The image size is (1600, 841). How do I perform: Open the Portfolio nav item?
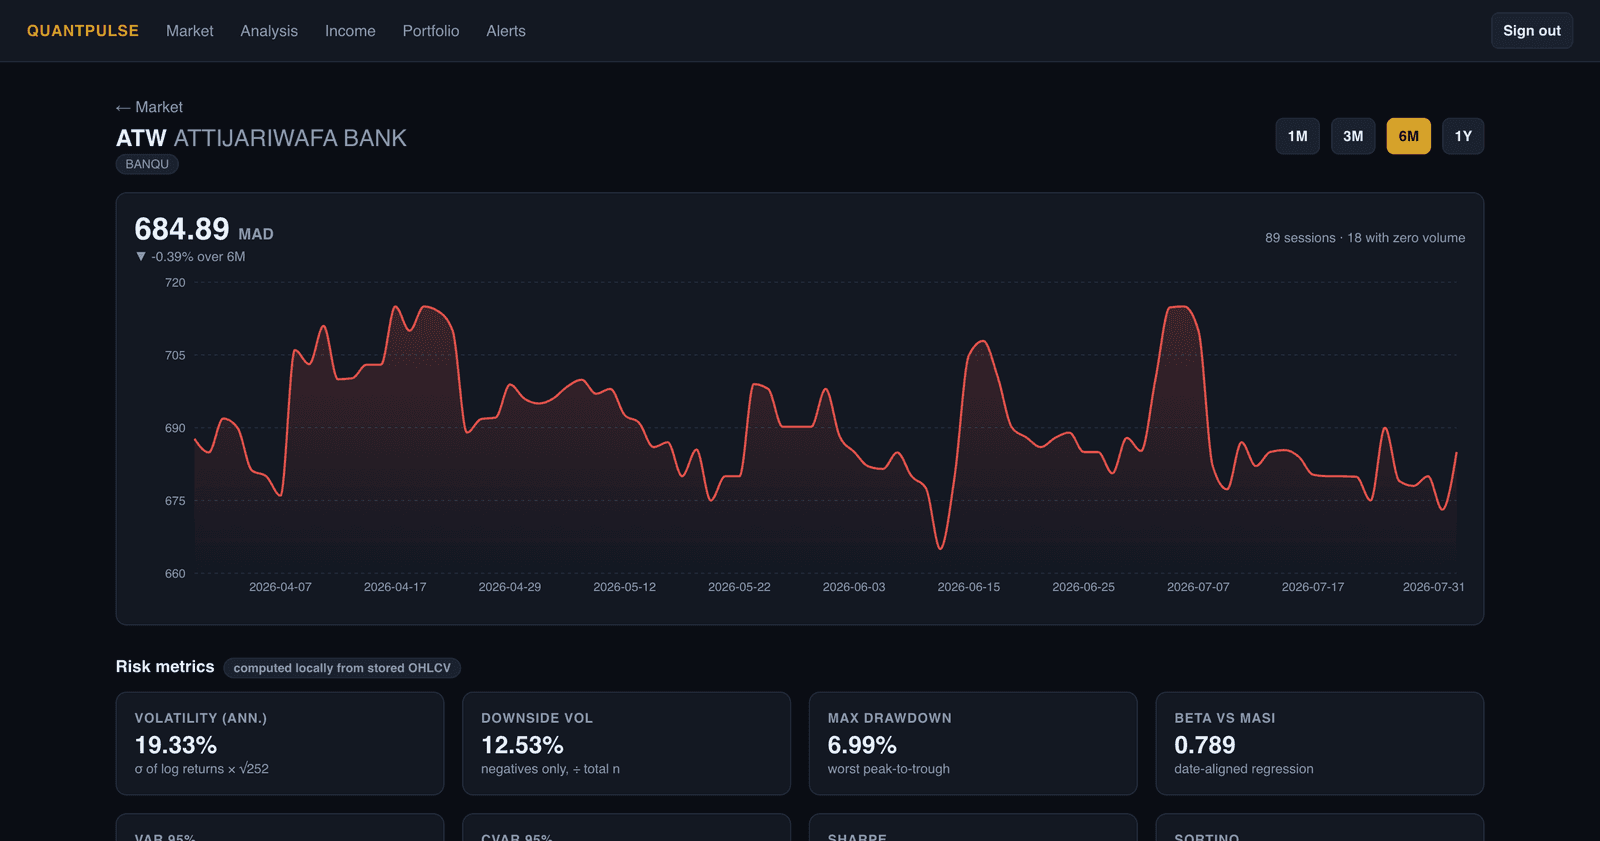click(431, 31)
